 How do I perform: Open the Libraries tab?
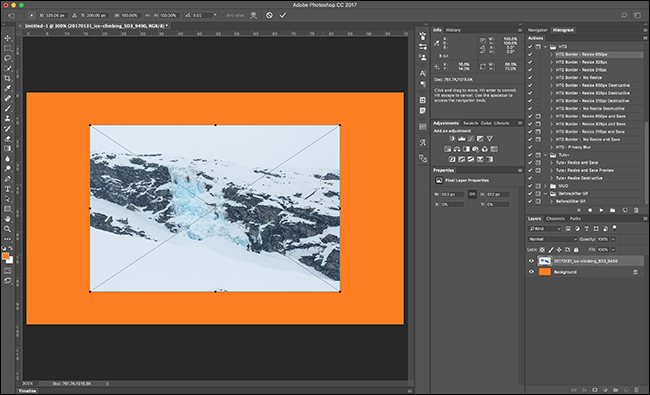[x=502, y=123]
